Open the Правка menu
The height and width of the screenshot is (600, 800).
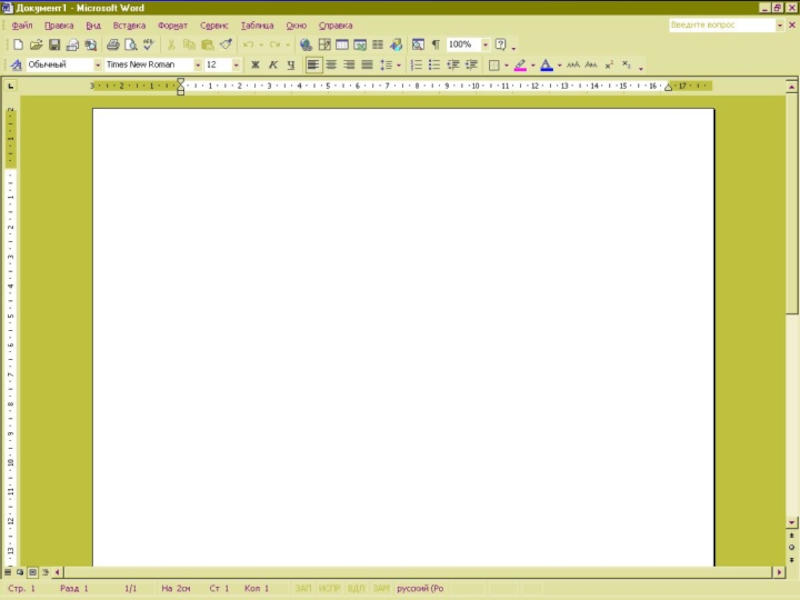click(59, 26)
